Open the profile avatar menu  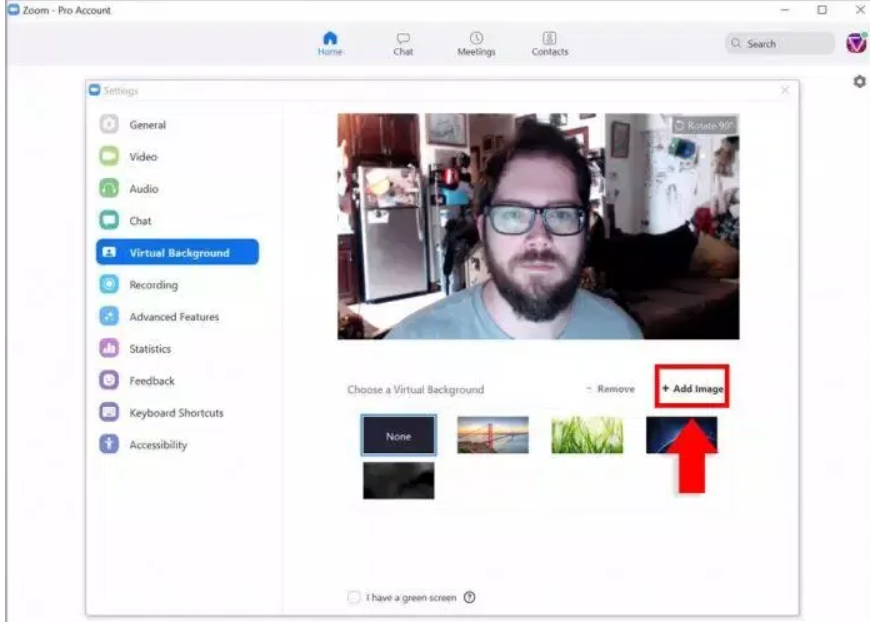pyautogui.click(x=856, y=43)
